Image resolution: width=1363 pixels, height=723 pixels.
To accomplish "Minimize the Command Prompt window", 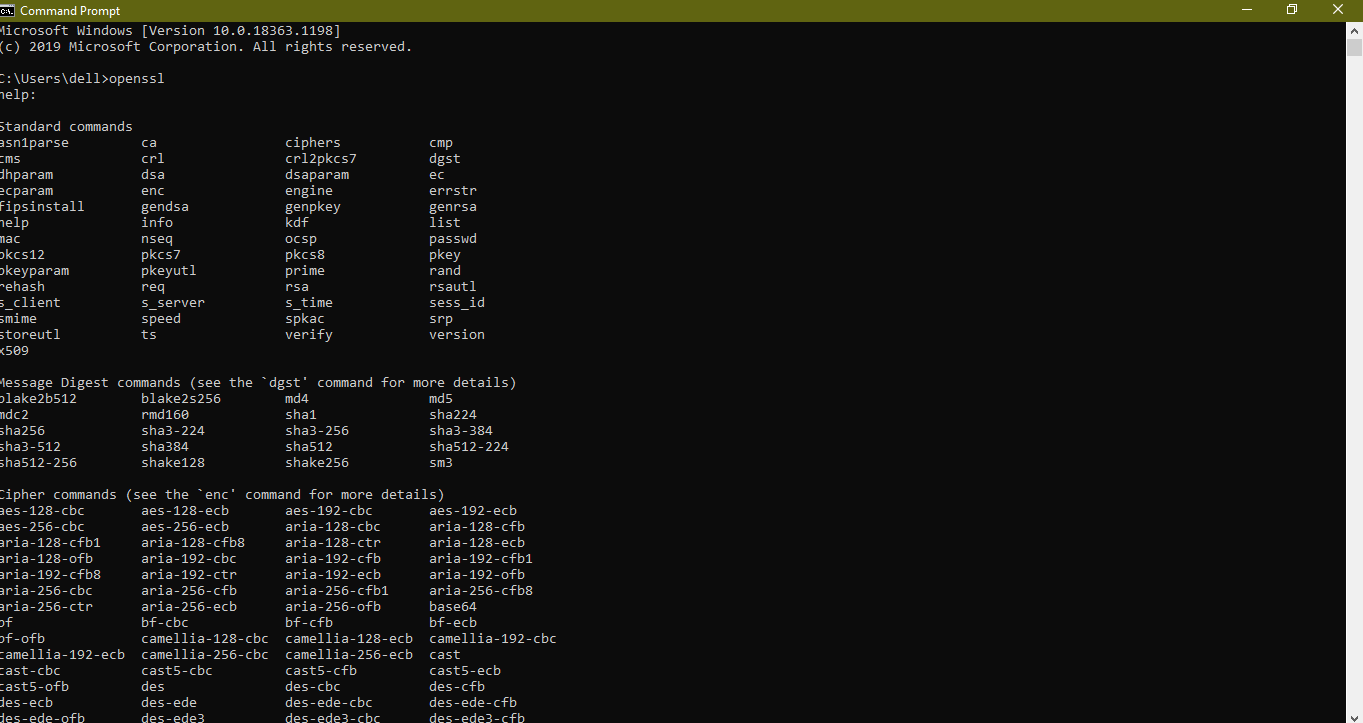I will pos(1246,10).
